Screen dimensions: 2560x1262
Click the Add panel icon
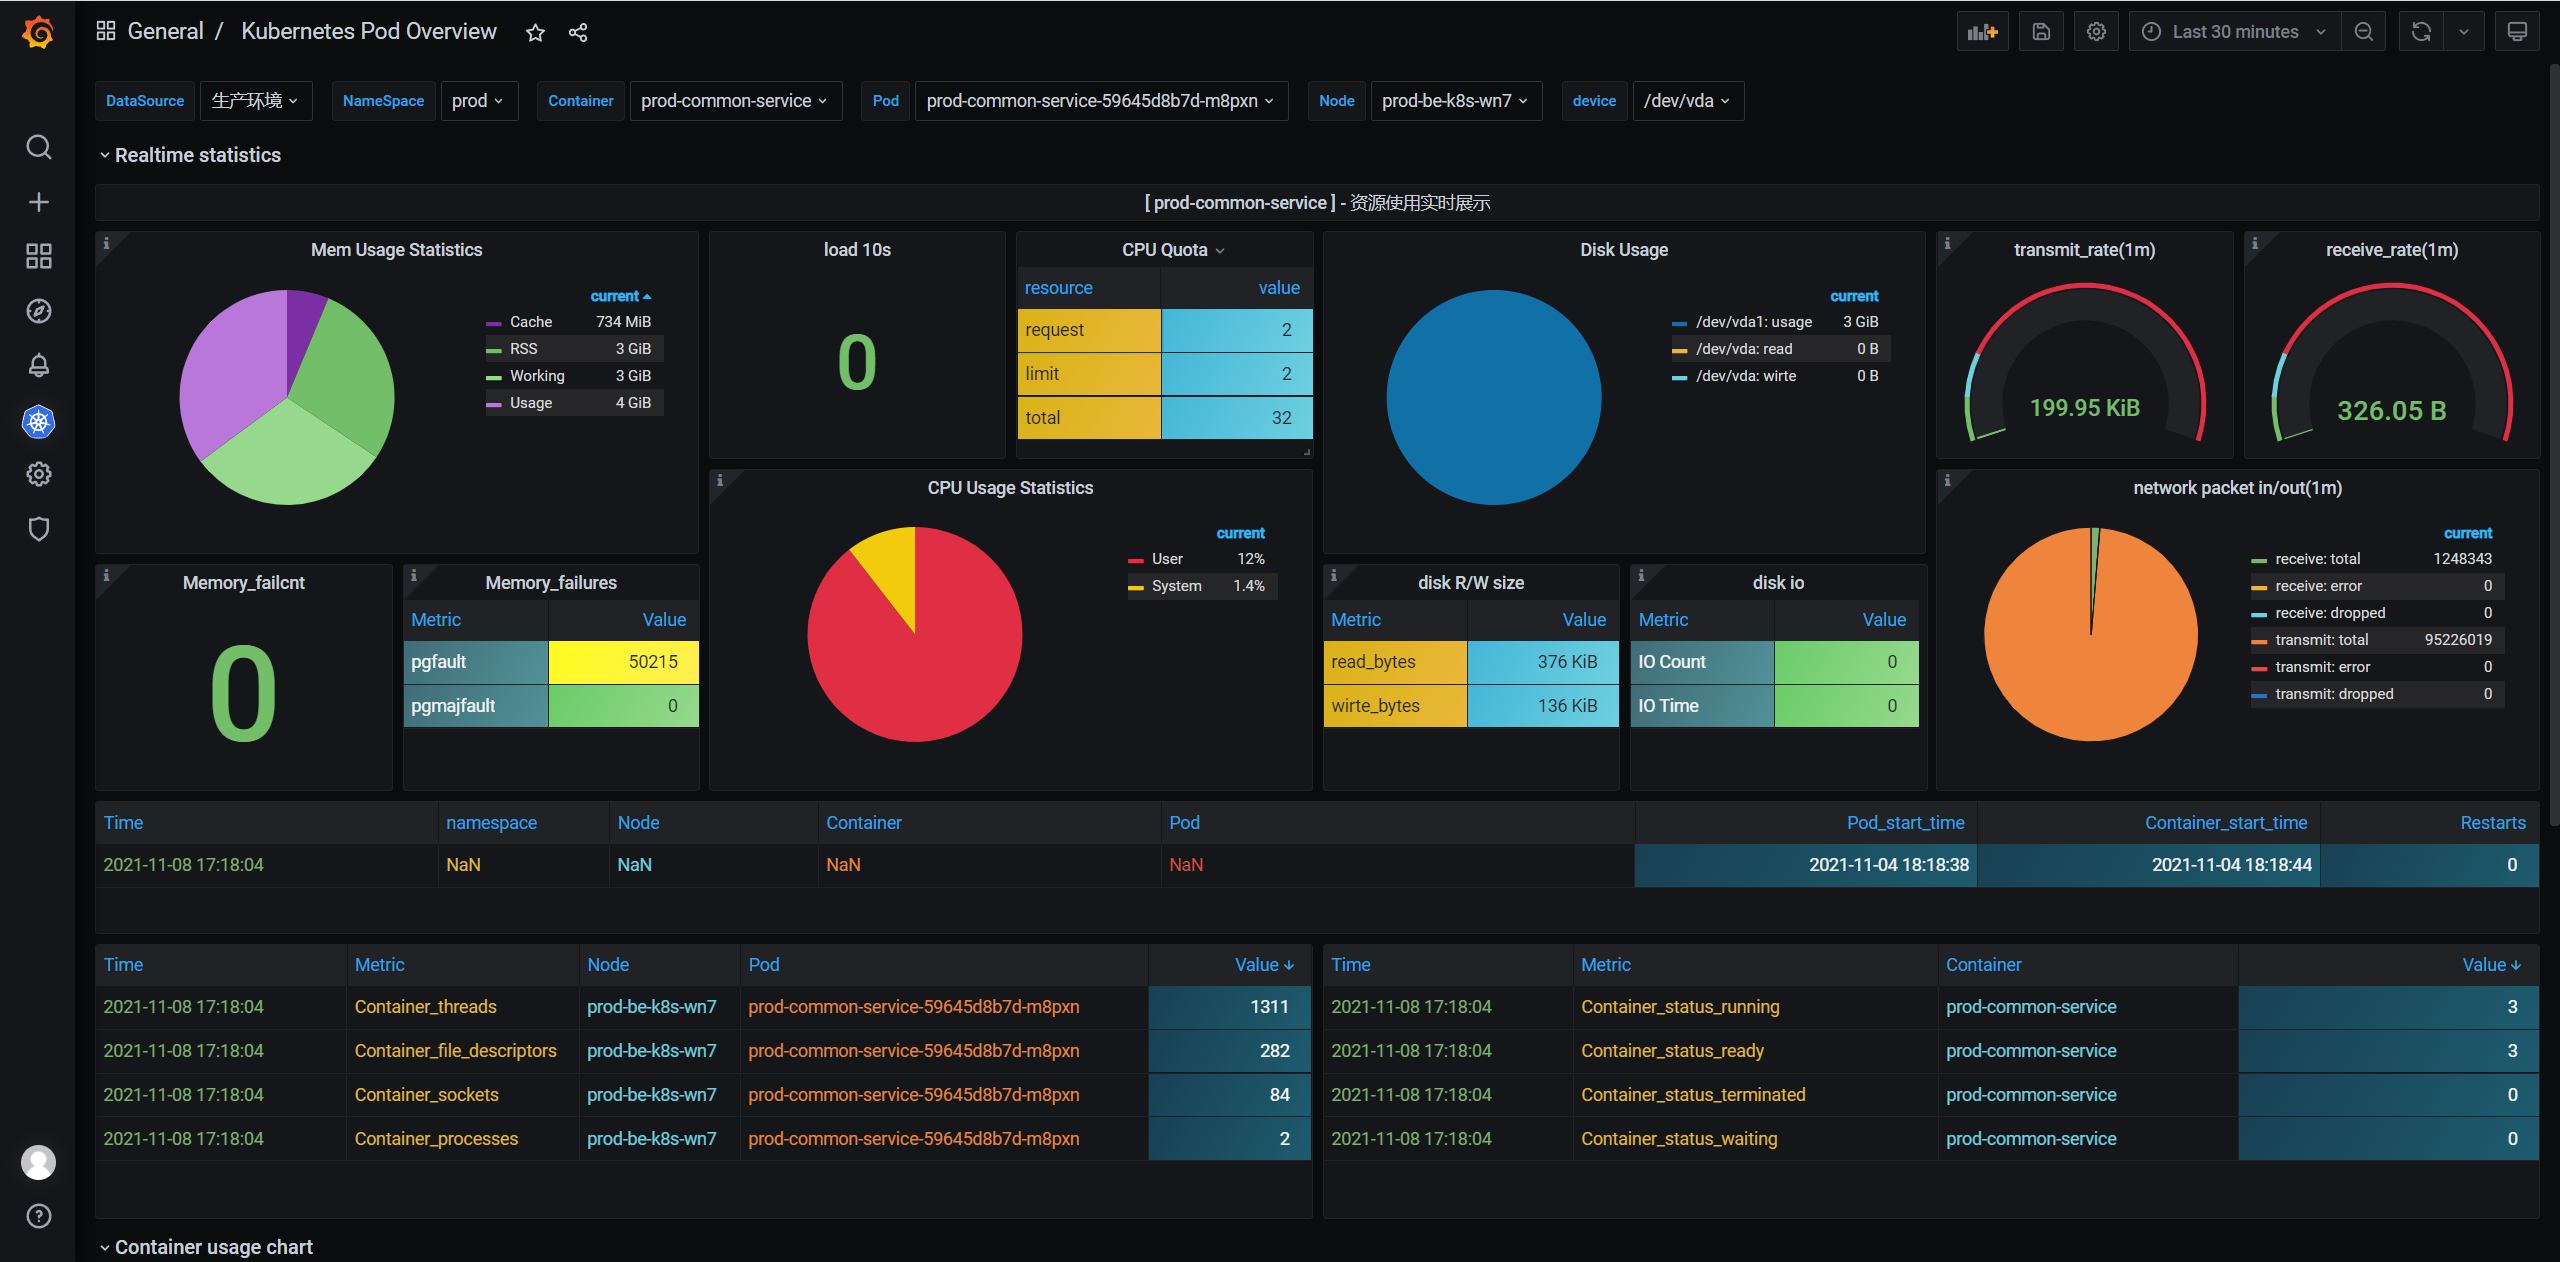(1982, 32)
